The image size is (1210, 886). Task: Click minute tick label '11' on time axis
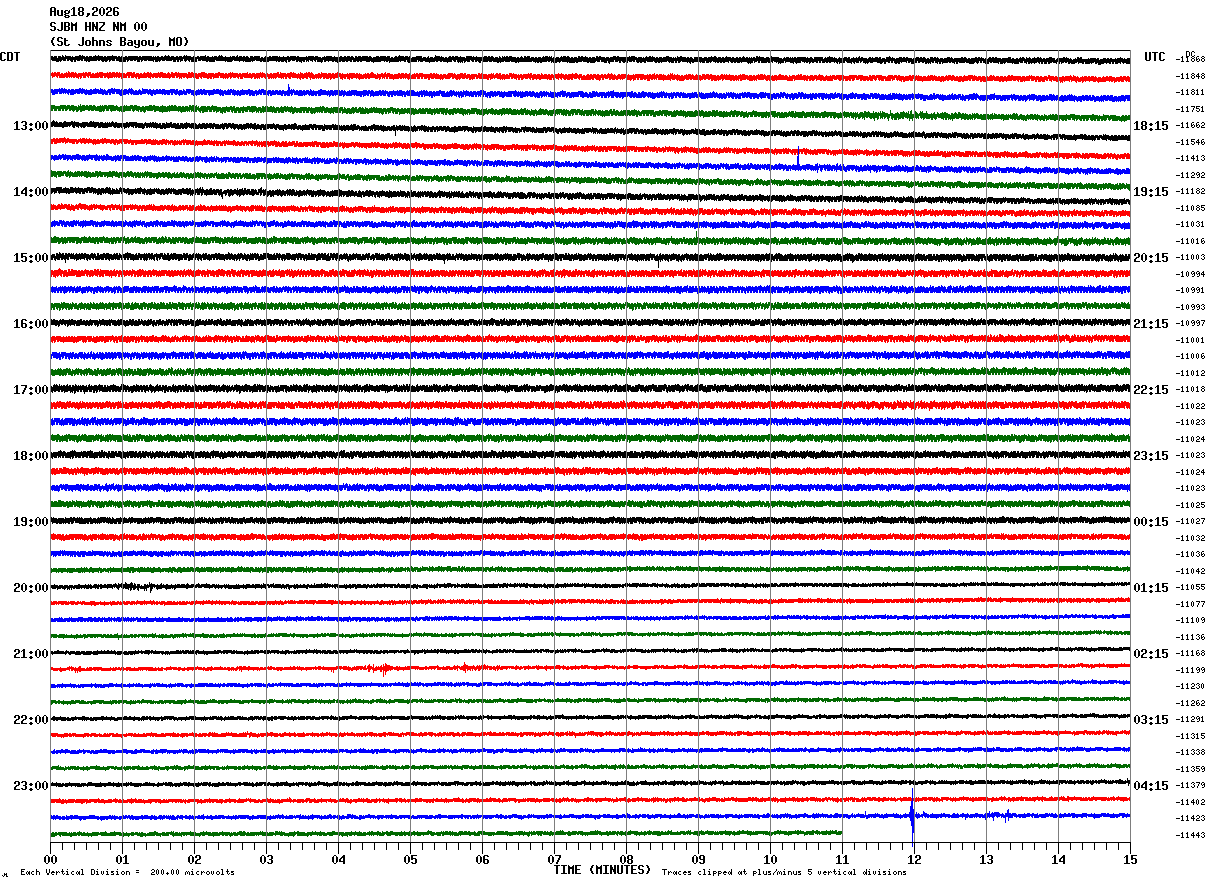click(x=842, y=859)
